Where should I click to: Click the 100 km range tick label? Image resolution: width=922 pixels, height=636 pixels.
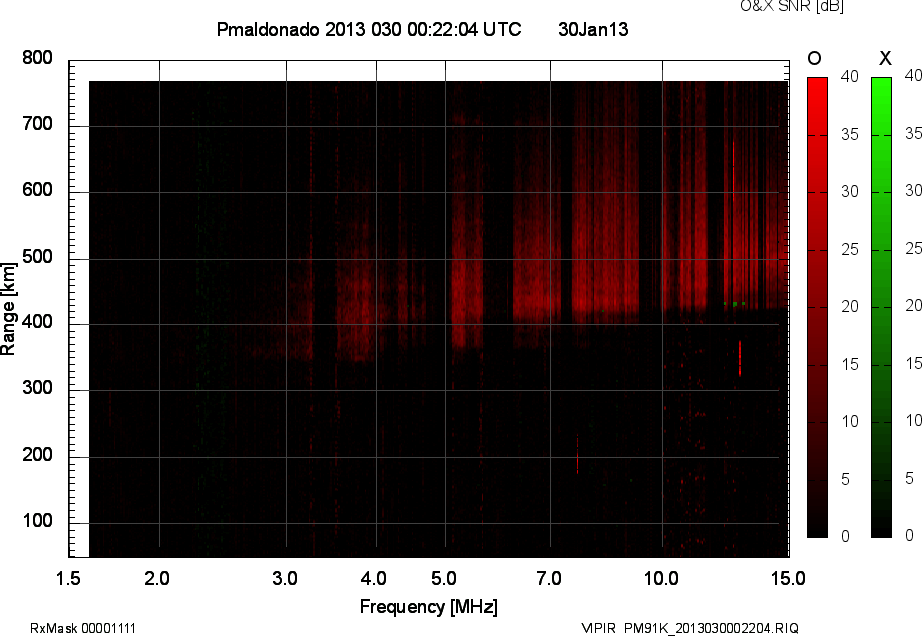37,523
